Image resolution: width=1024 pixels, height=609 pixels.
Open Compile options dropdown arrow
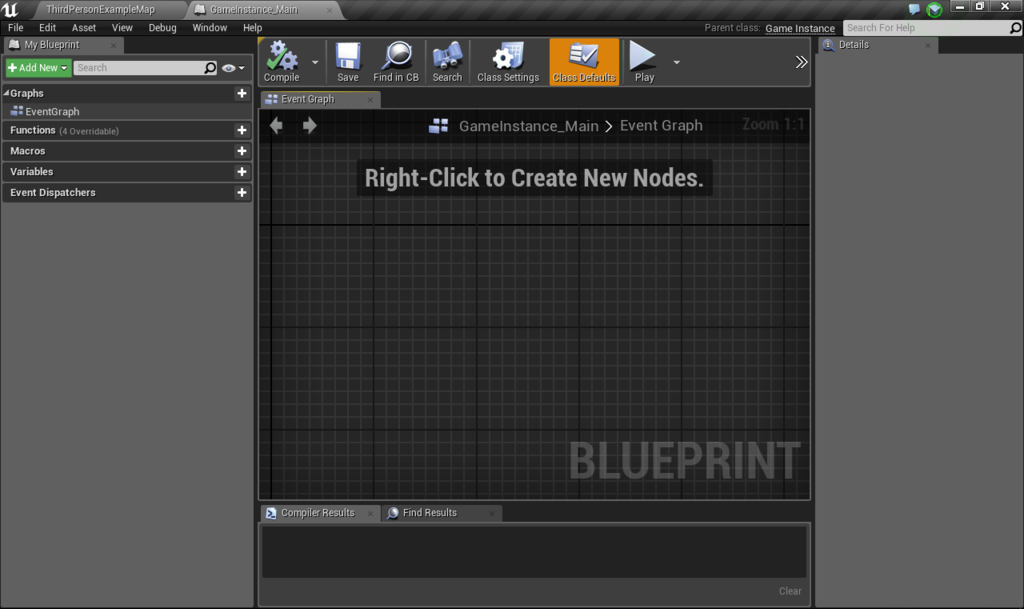315,62
